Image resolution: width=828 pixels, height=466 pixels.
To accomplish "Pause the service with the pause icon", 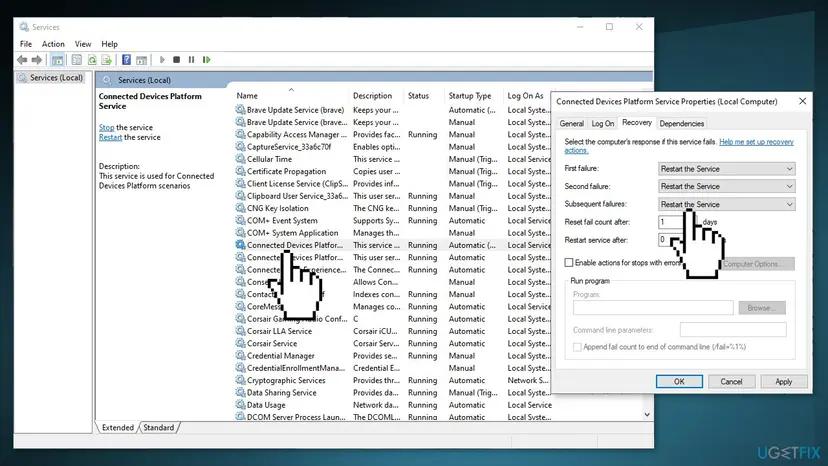I will point(191,60).
